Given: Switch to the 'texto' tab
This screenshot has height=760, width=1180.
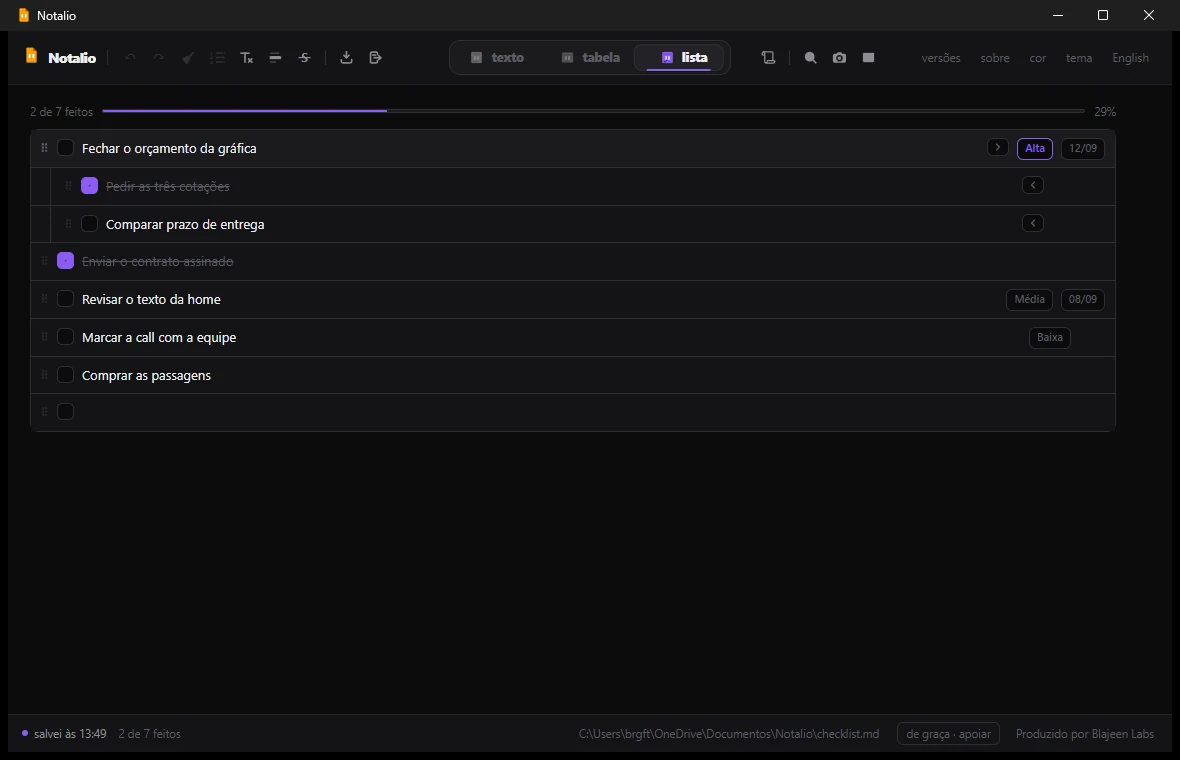Looking at the screenshot, I should point(497,58).
